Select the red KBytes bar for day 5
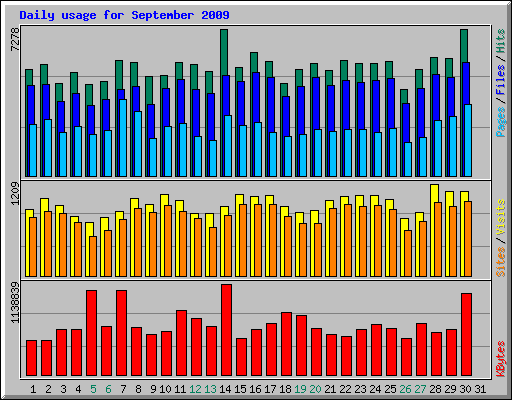Image resolution: width=512 pixels, height=400 pixels. click(x=91, y=333)
